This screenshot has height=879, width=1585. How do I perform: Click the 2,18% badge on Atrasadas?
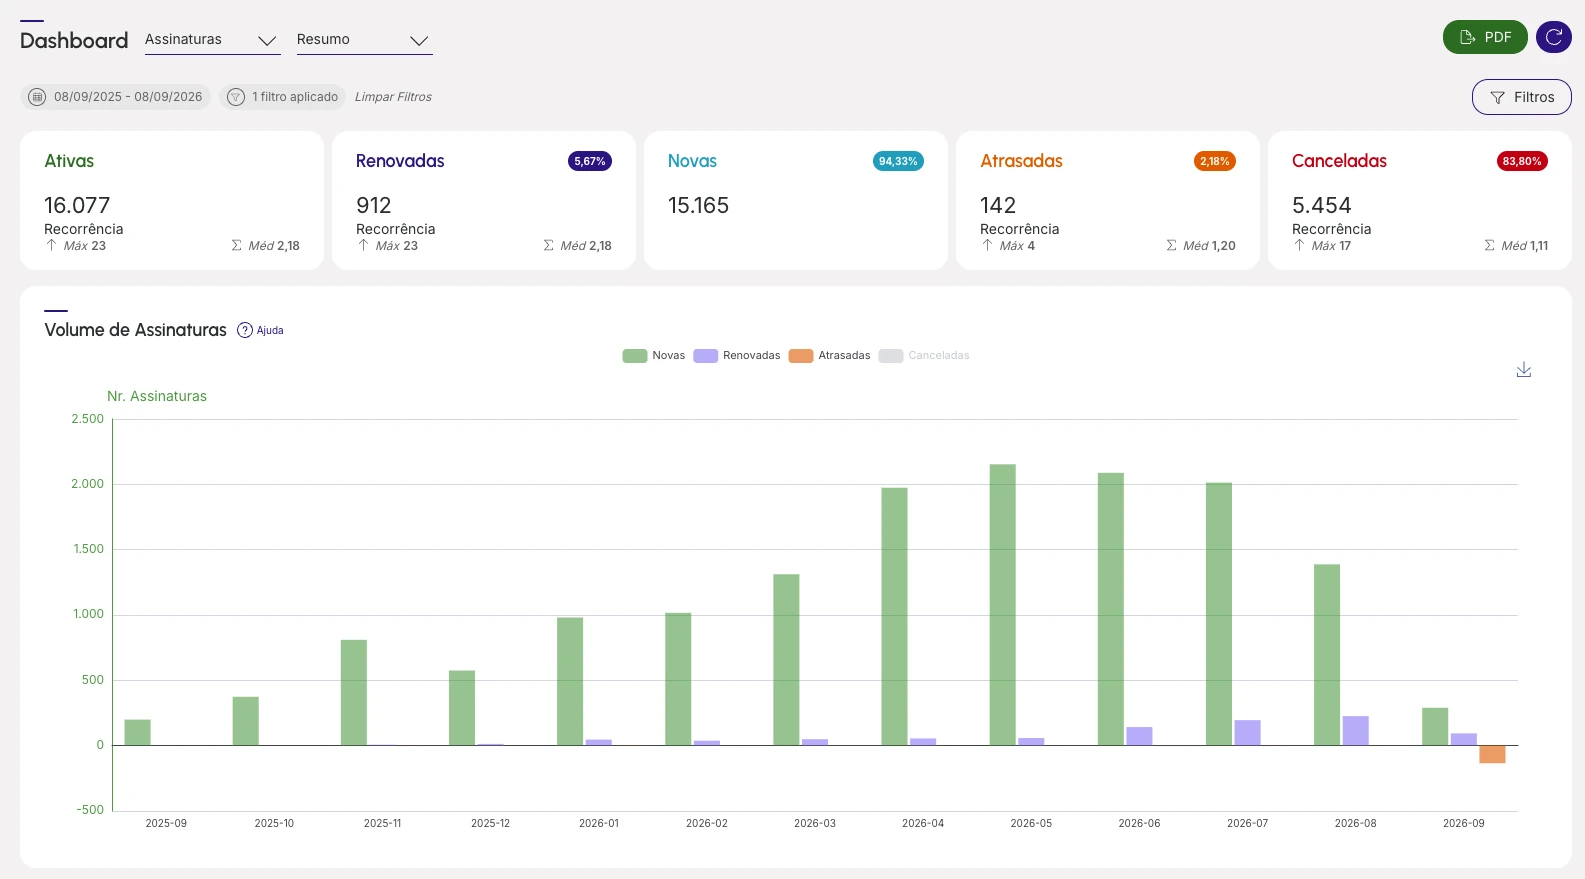point(1215,161)
